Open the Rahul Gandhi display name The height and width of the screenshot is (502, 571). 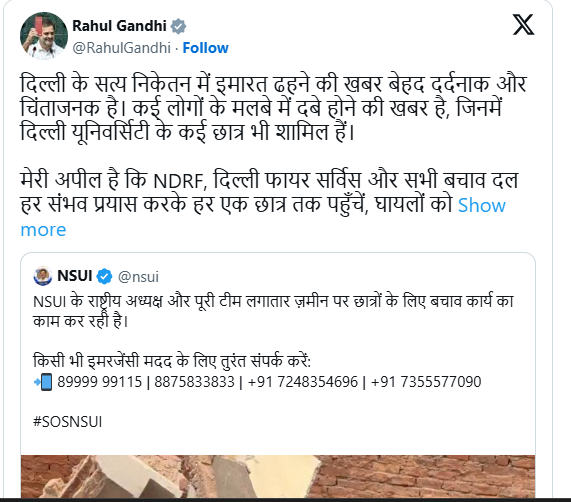click(119, 26)
